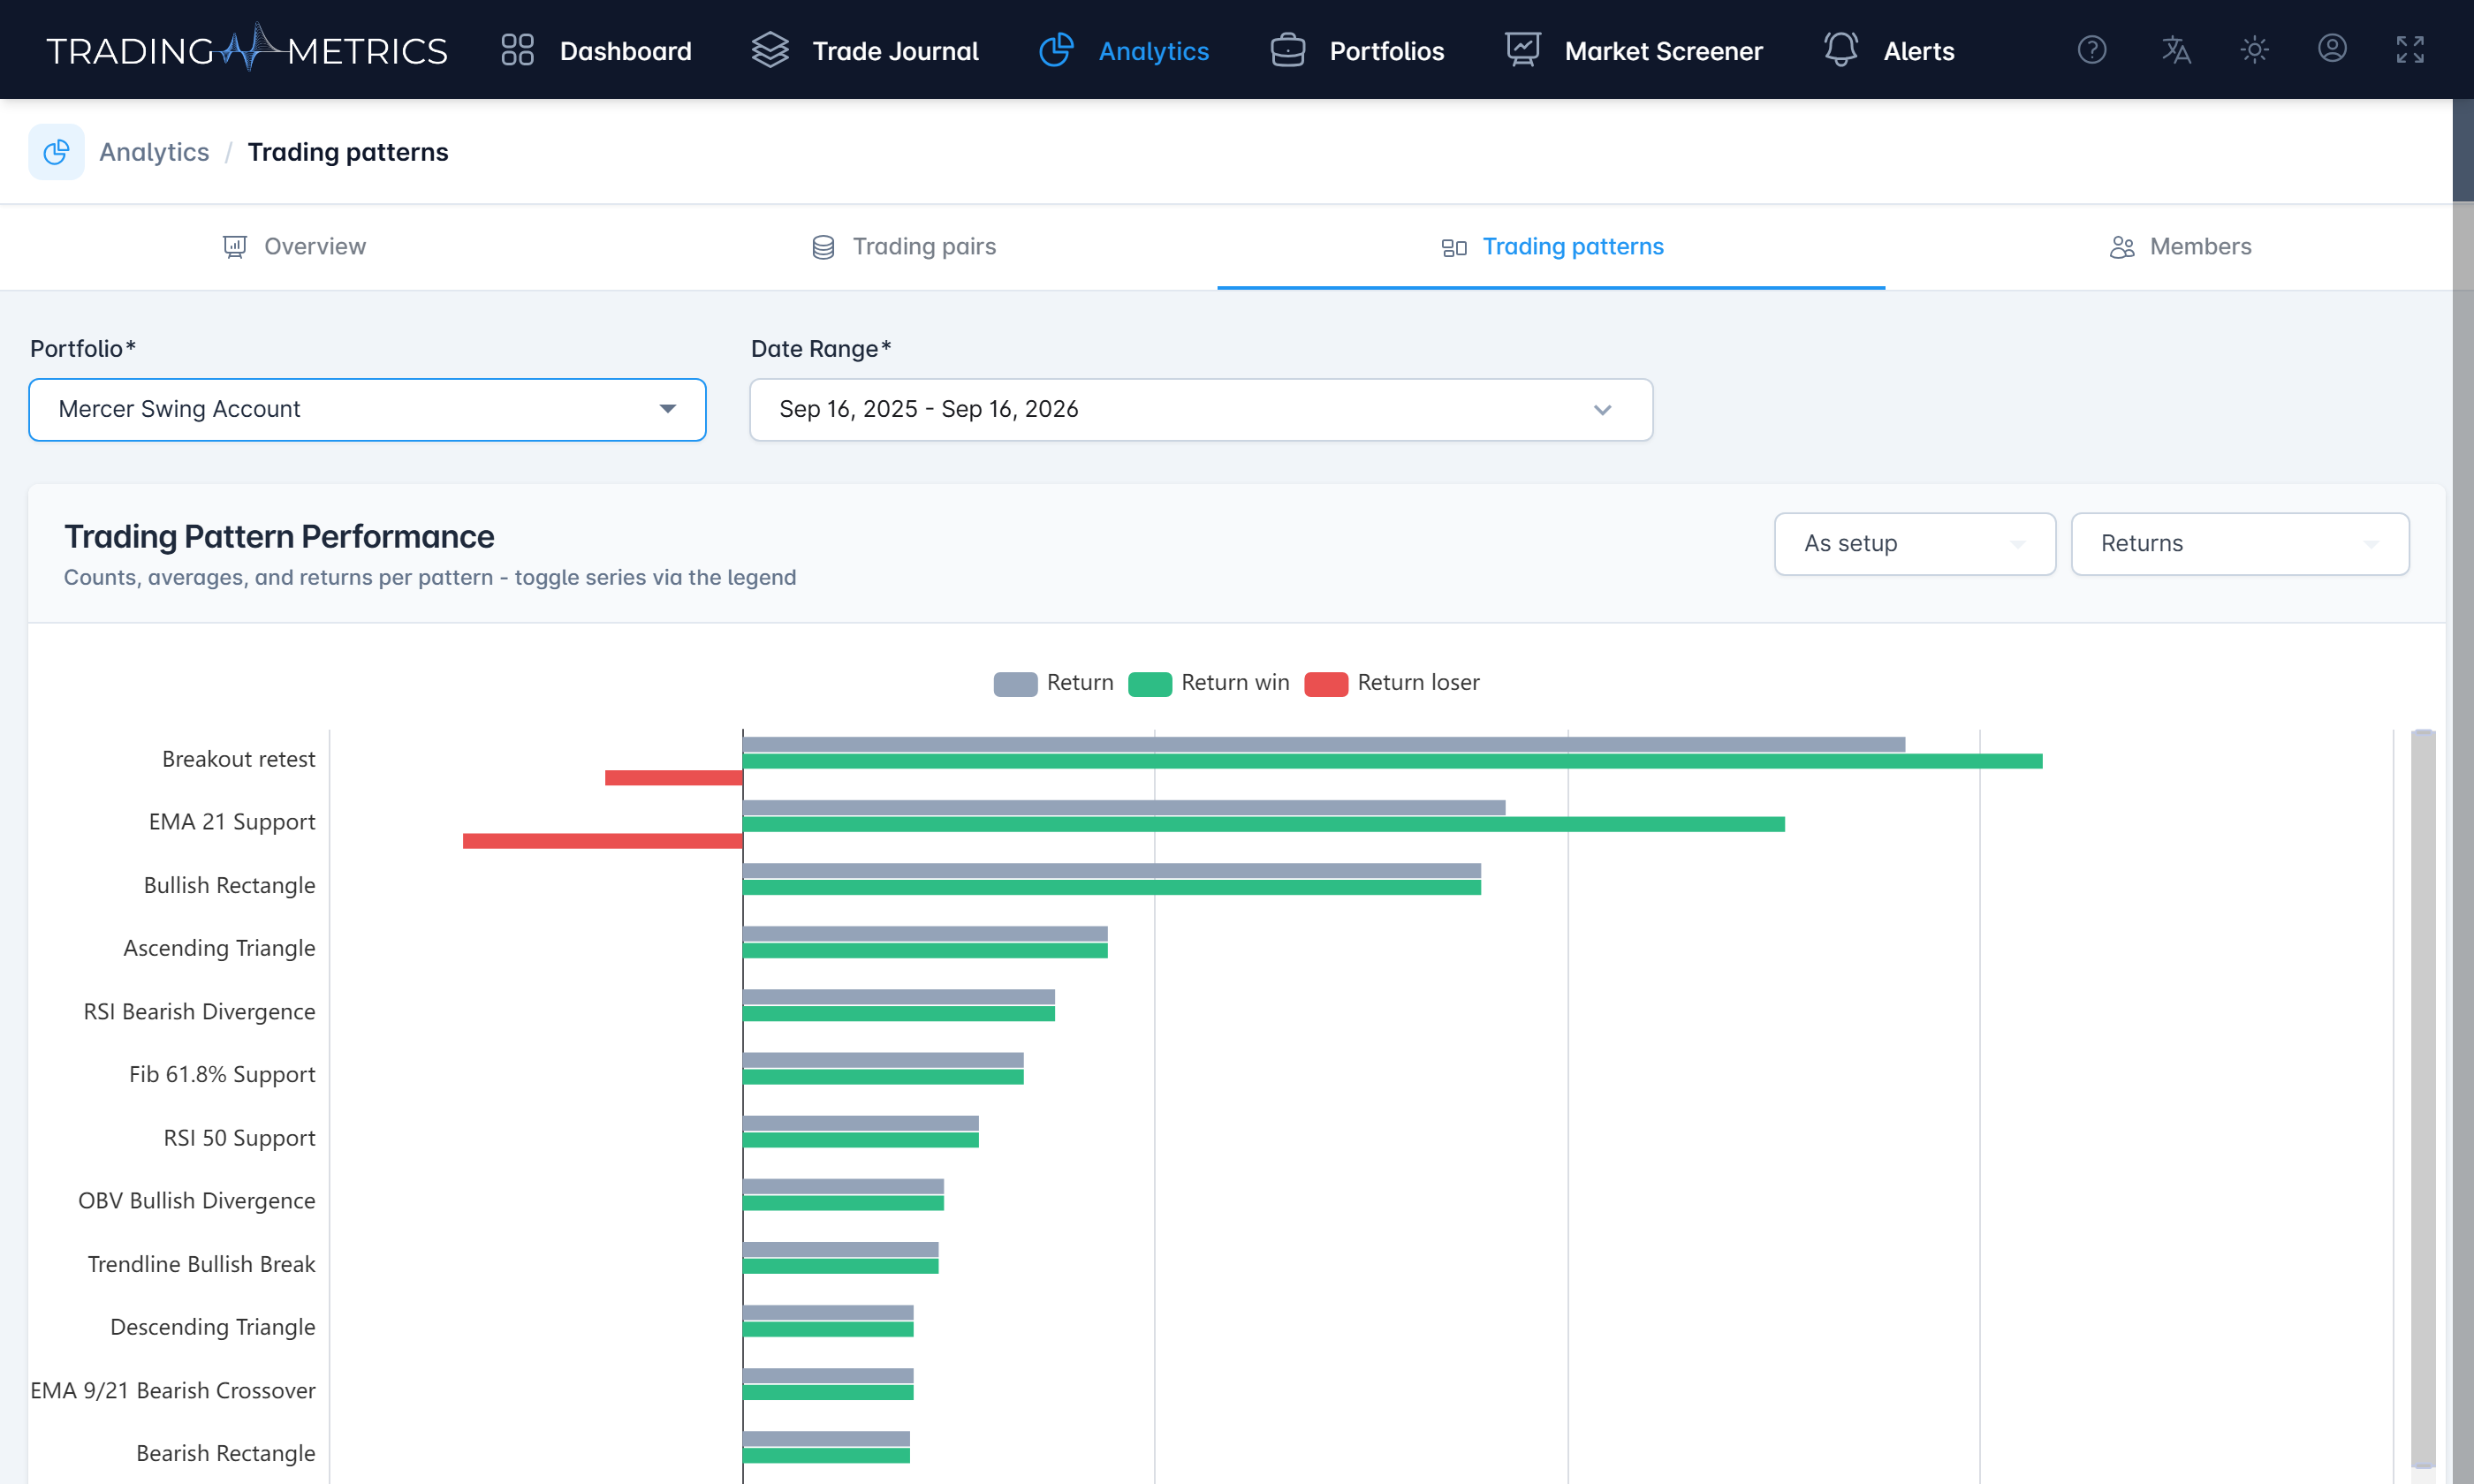This screenshot has height=1484, width=2474.
Task: Open language translation icon
Action: click(x=2175, y=49)
